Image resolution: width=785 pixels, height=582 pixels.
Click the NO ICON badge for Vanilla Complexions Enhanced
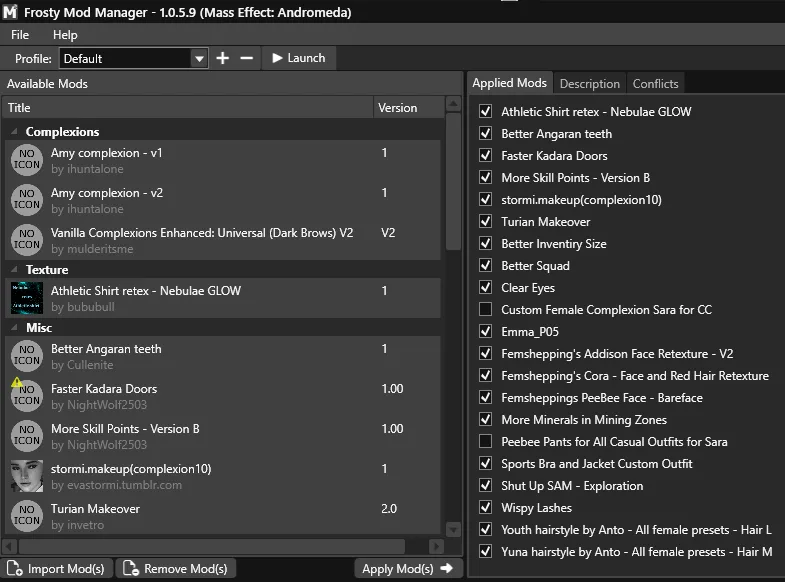[27, 240]
